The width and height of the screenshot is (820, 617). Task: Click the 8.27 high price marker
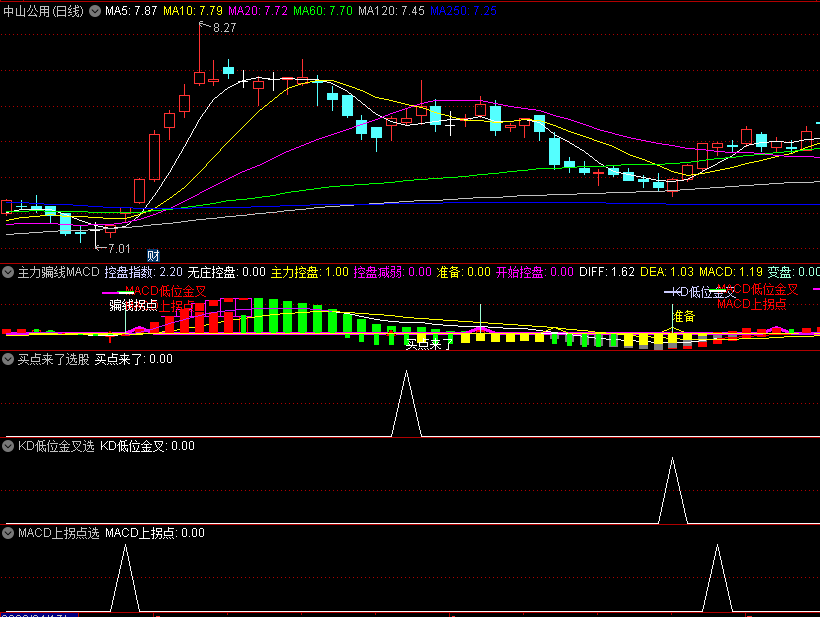coord(224,28)
